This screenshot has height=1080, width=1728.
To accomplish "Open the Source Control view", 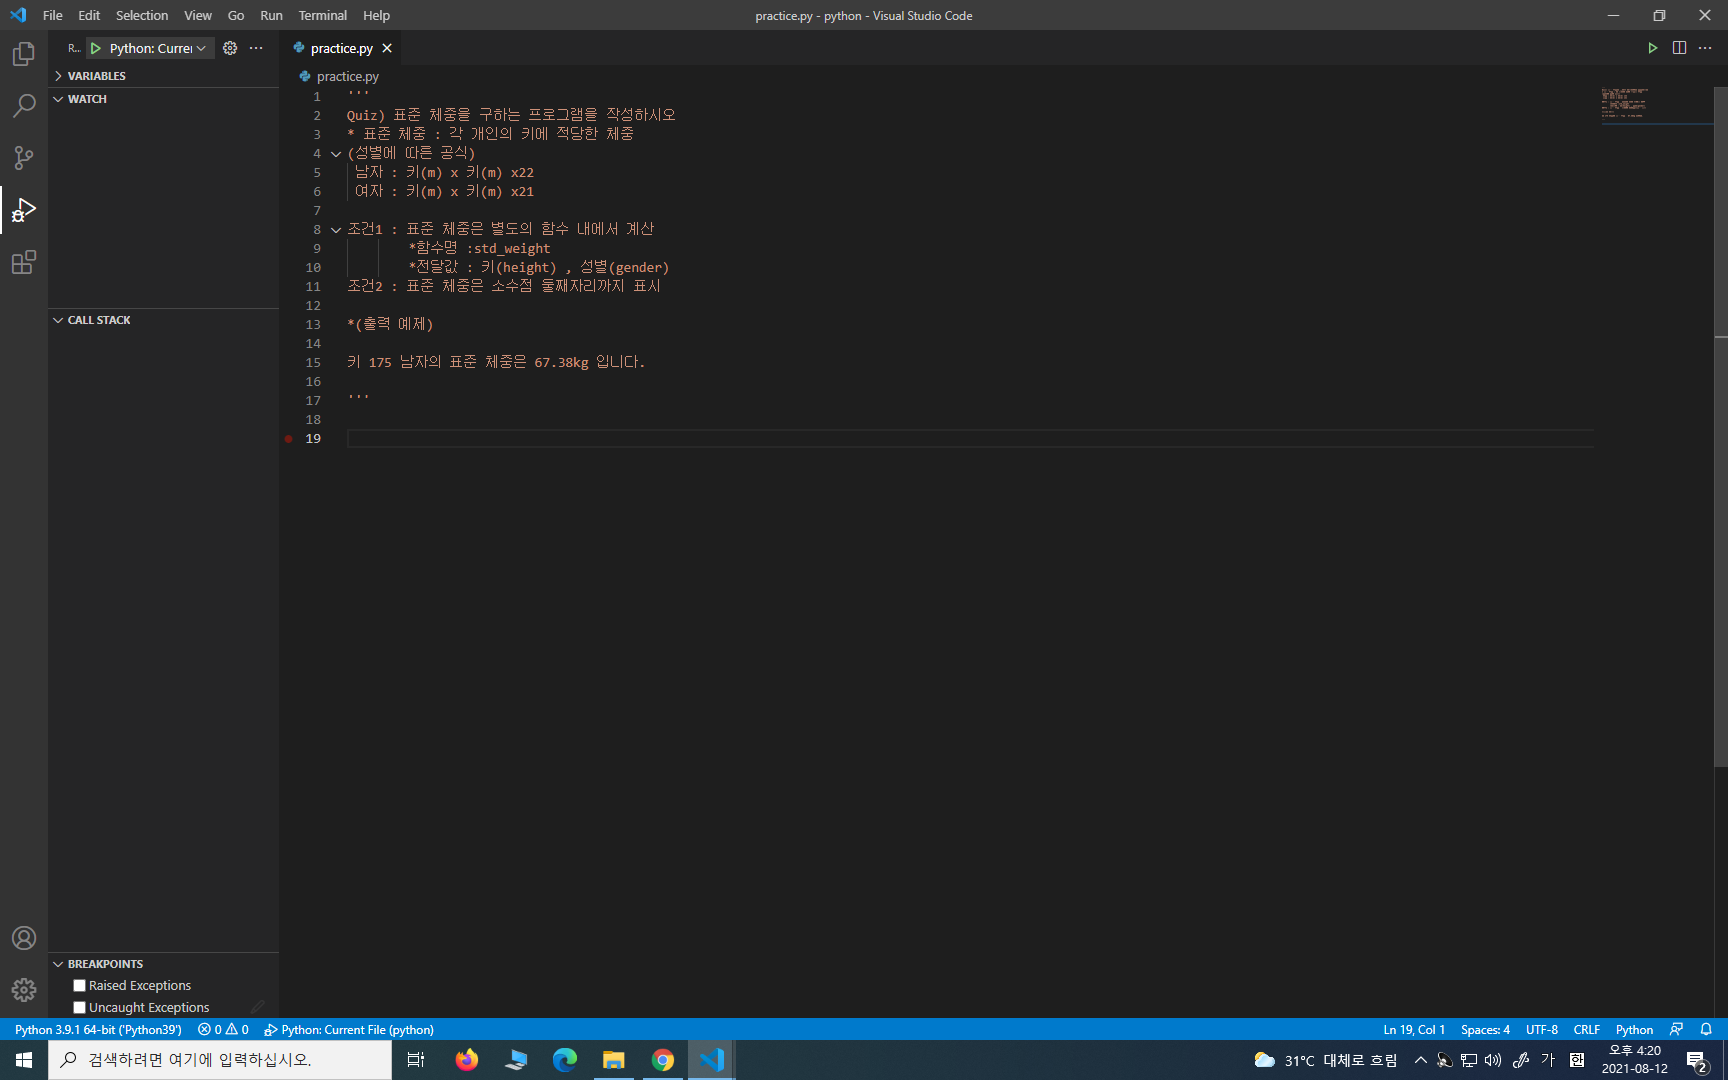I will (x=24, y=158).
